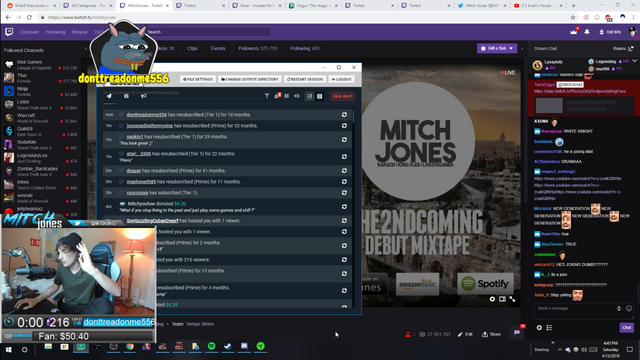Switch to the Followers tab
The height and width of the screenshot is (360, 640).
[258, 48]
